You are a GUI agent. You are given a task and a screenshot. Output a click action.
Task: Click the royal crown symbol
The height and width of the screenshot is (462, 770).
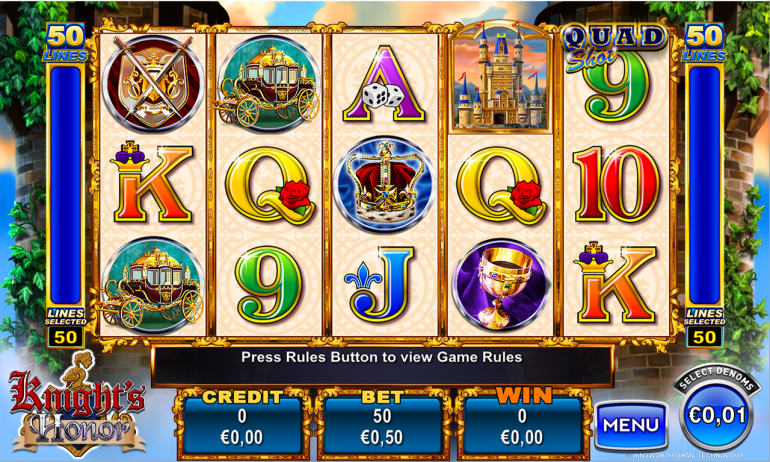pyautogui.click(x=385, y=184)
